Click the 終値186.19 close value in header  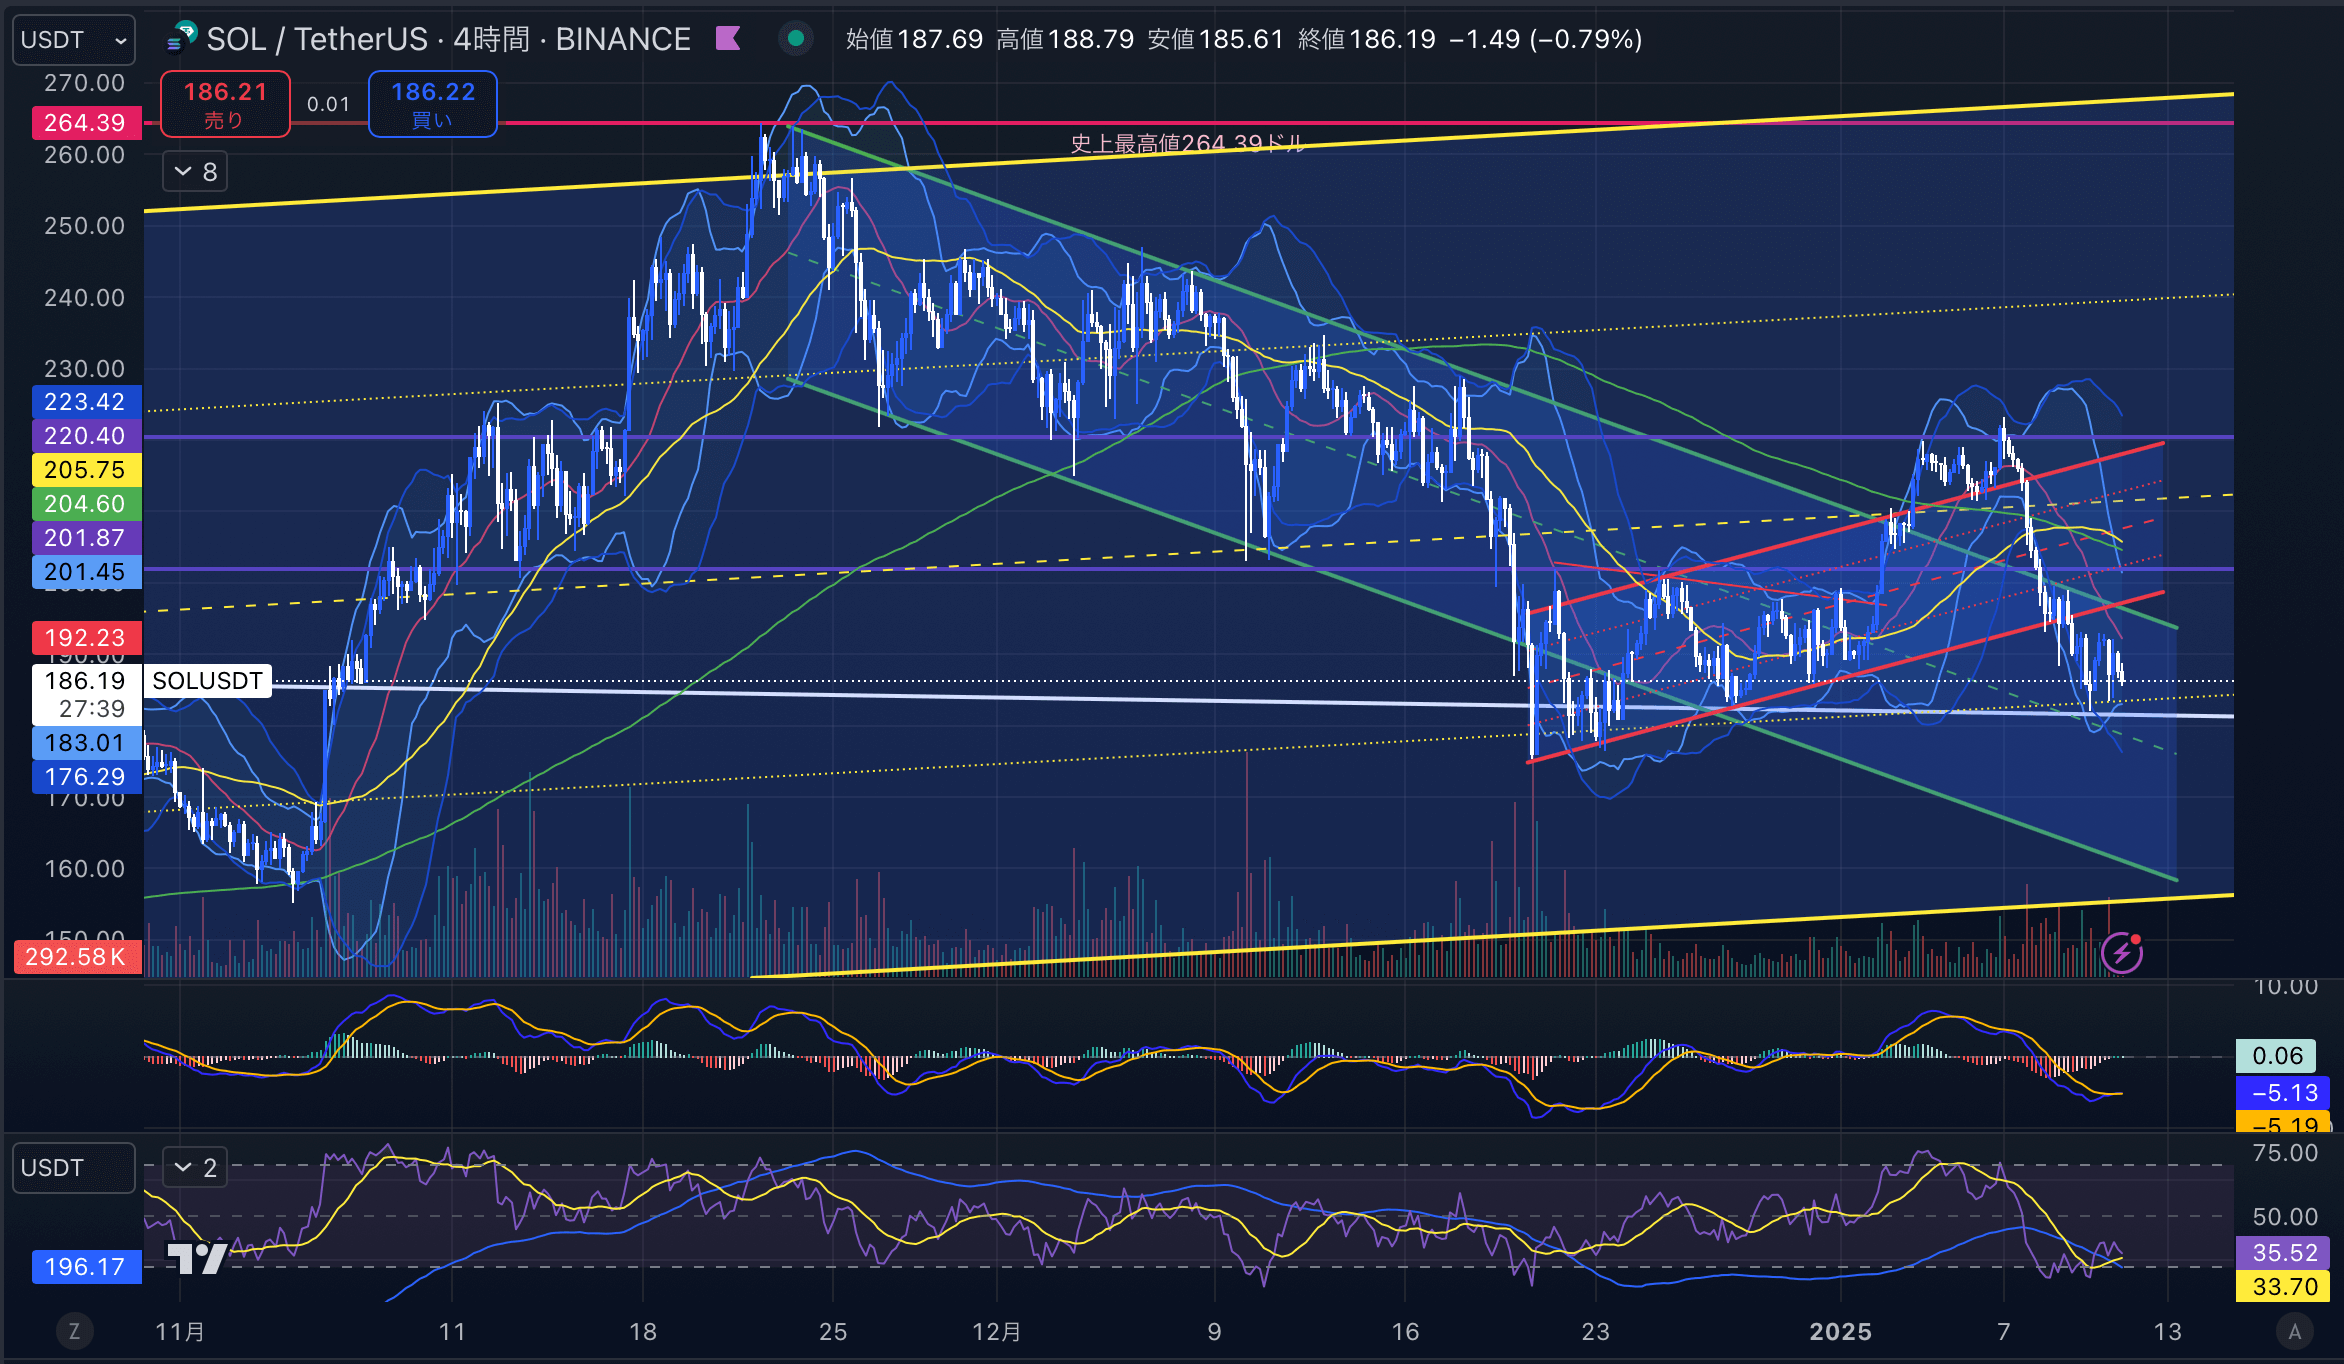tap(1366, 39)
